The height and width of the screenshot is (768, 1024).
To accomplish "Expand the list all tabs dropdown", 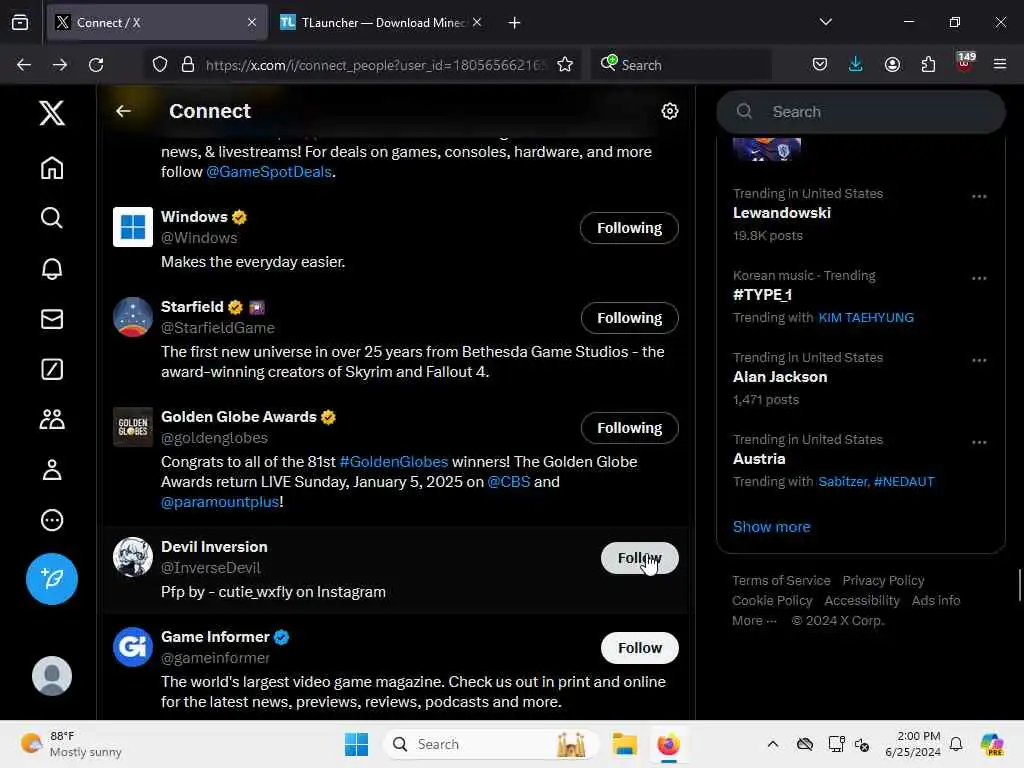I will [825, 22].
